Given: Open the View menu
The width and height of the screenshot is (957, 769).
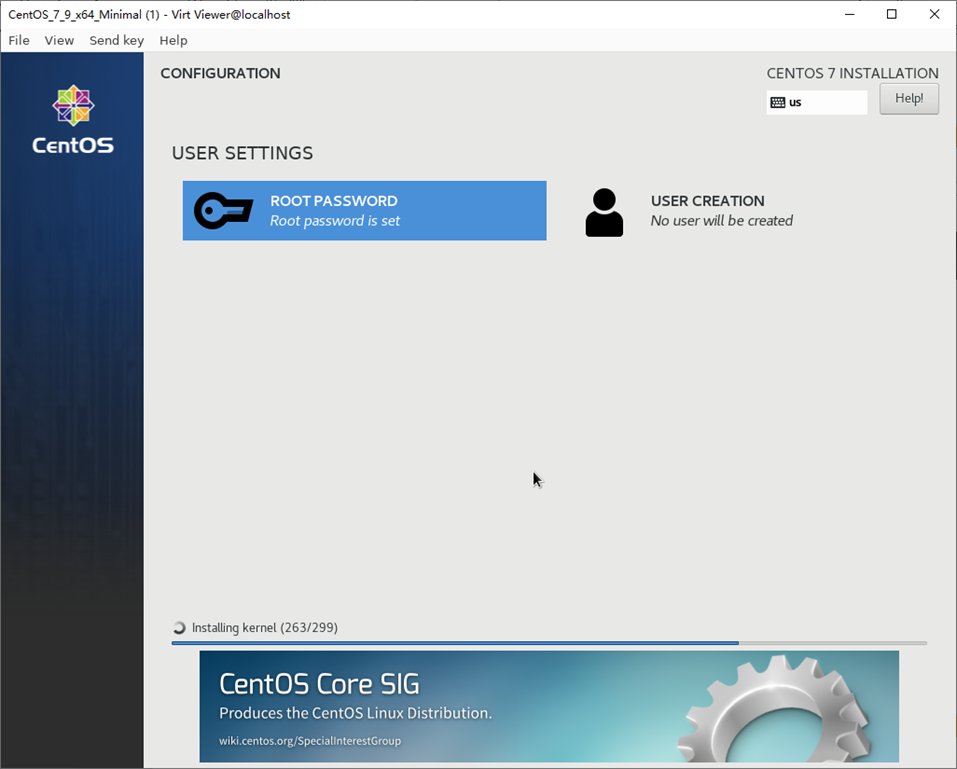Looking at the screenshot, I should pyautogui.click(x=59, y=40).
